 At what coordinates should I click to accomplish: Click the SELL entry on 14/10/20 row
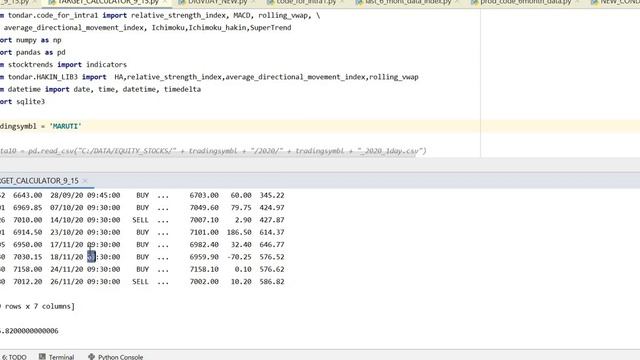[x=140, y=220]
